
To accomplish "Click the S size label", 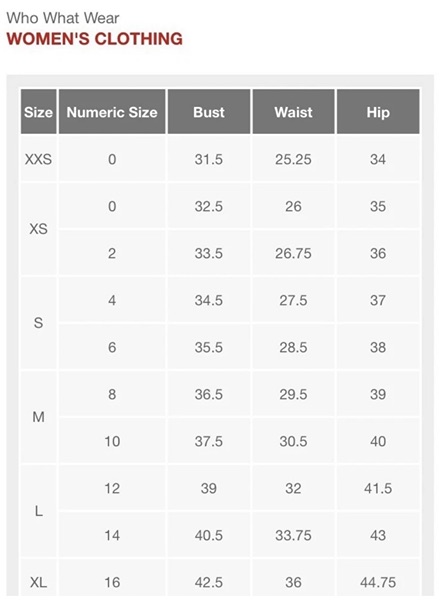I will [39, 323].
